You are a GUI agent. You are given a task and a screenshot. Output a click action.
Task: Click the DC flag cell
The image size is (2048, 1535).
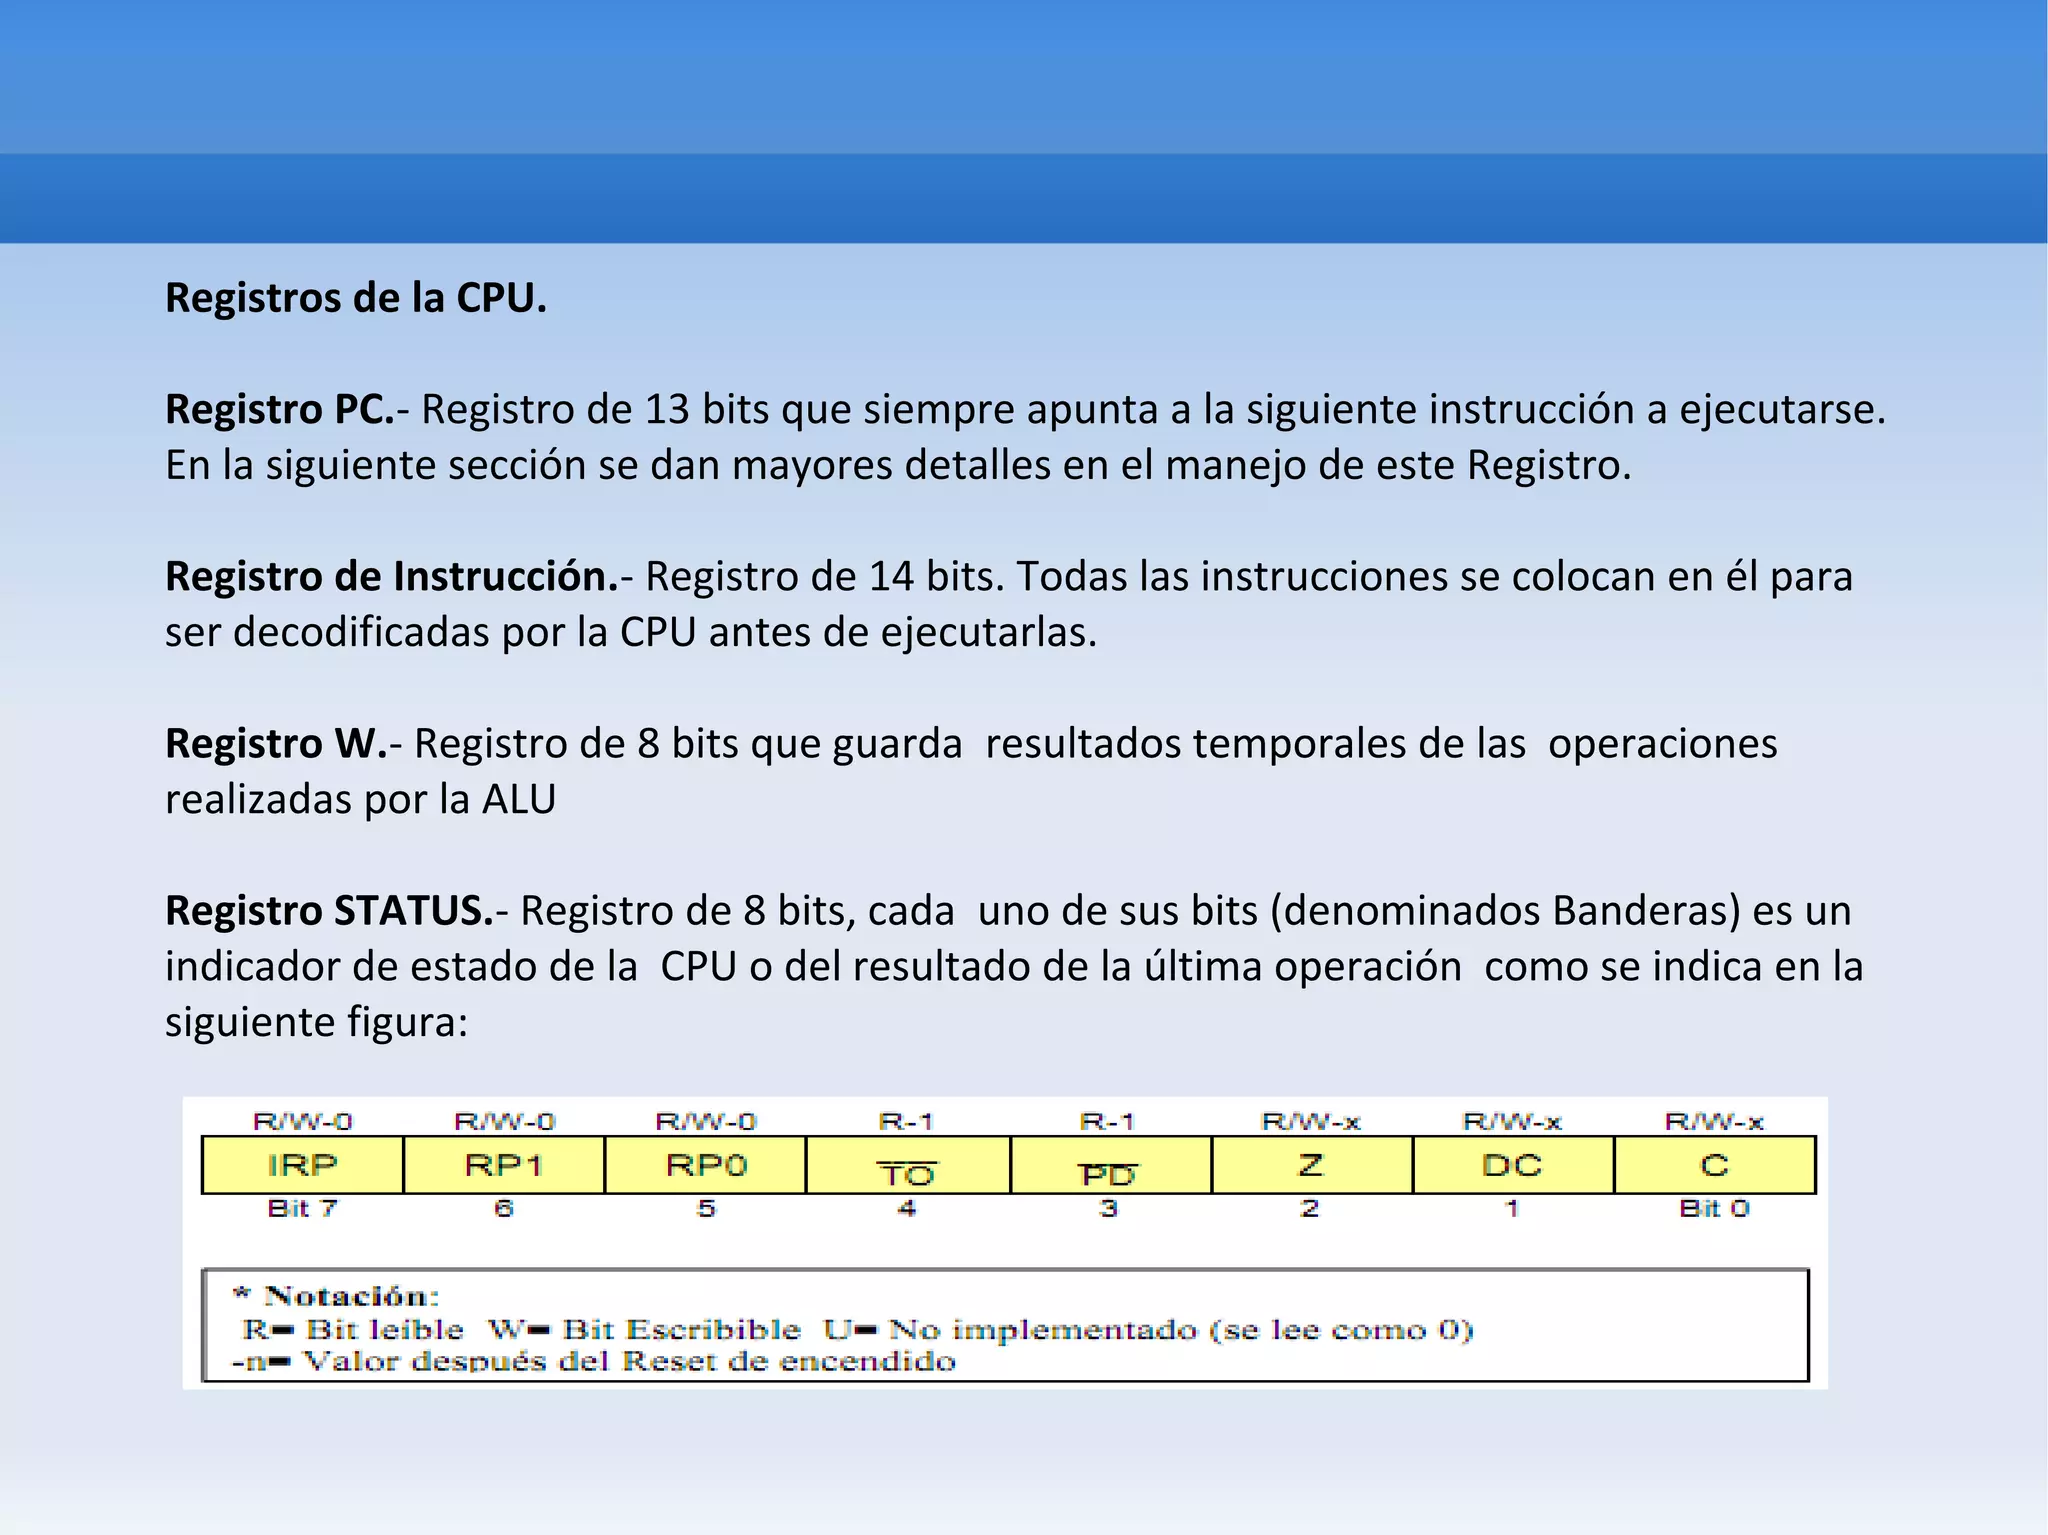pyautogui.click(x=1513, y=1165)
